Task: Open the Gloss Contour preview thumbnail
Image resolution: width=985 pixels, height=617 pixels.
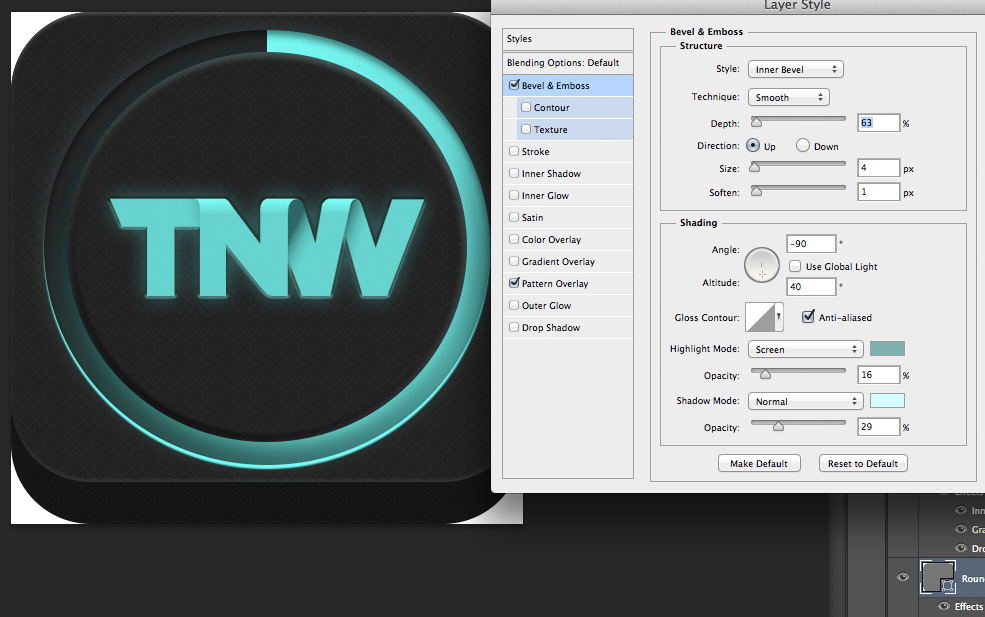Action: tap(760, 317)
